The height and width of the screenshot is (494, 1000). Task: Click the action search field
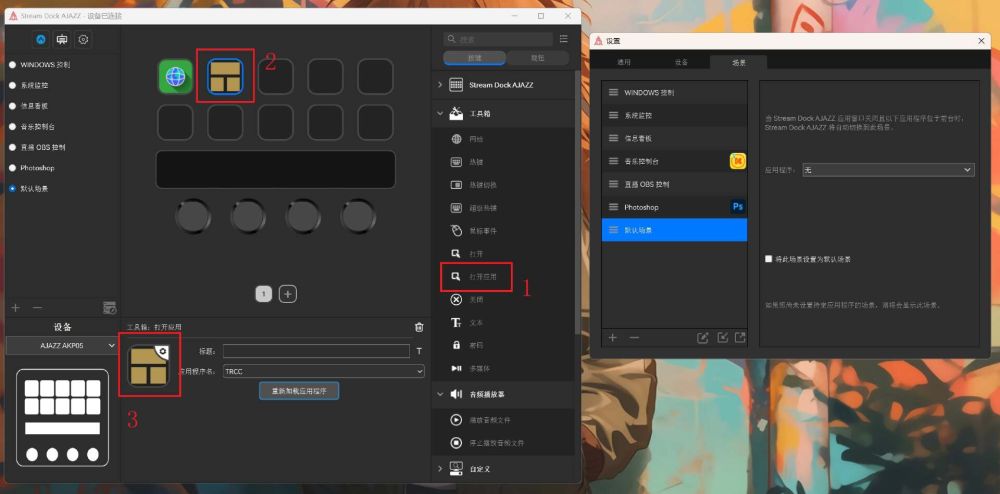[x=498, y=39]
